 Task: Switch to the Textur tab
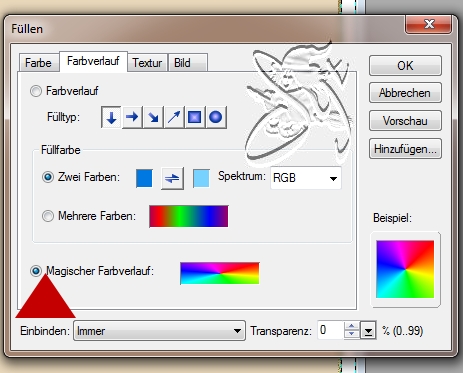[147, 63]
